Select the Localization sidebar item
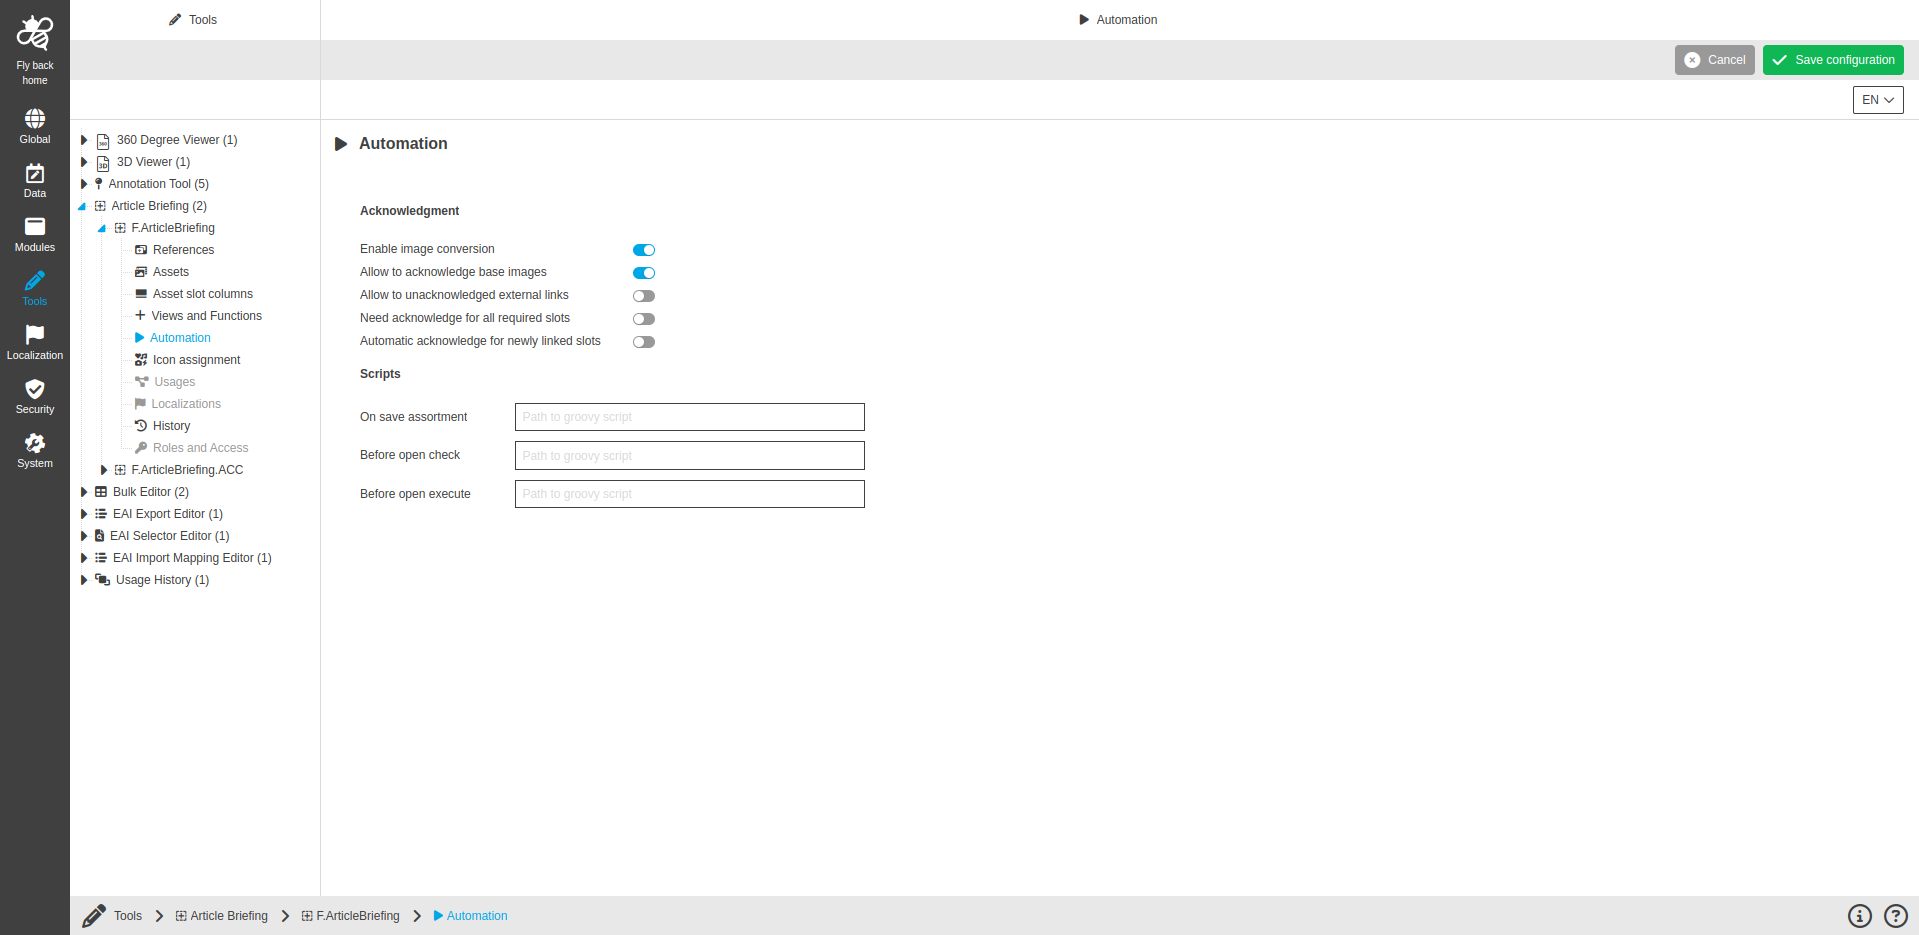 pos(34,338)
